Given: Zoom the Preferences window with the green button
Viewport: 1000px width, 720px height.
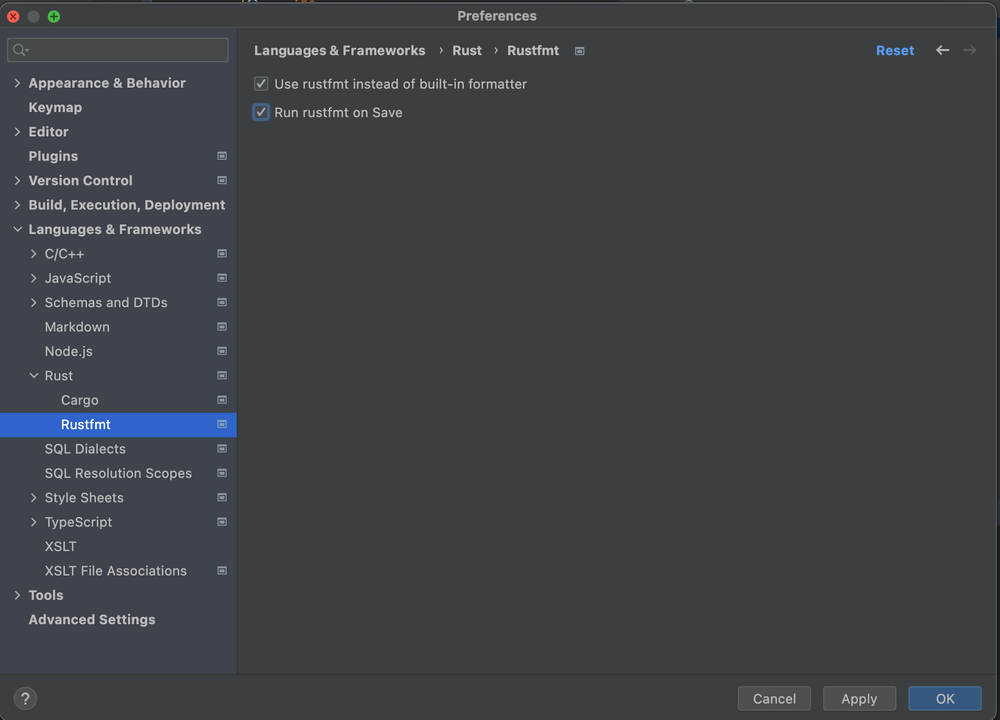Looking at the screenshot, I should point(54,17).
